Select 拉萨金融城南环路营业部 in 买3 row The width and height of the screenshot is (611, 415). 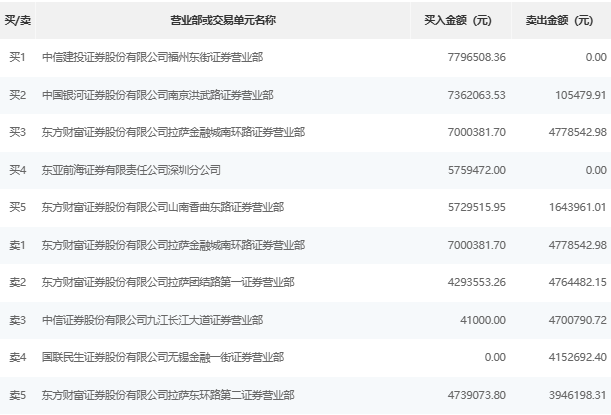[173, 132]
